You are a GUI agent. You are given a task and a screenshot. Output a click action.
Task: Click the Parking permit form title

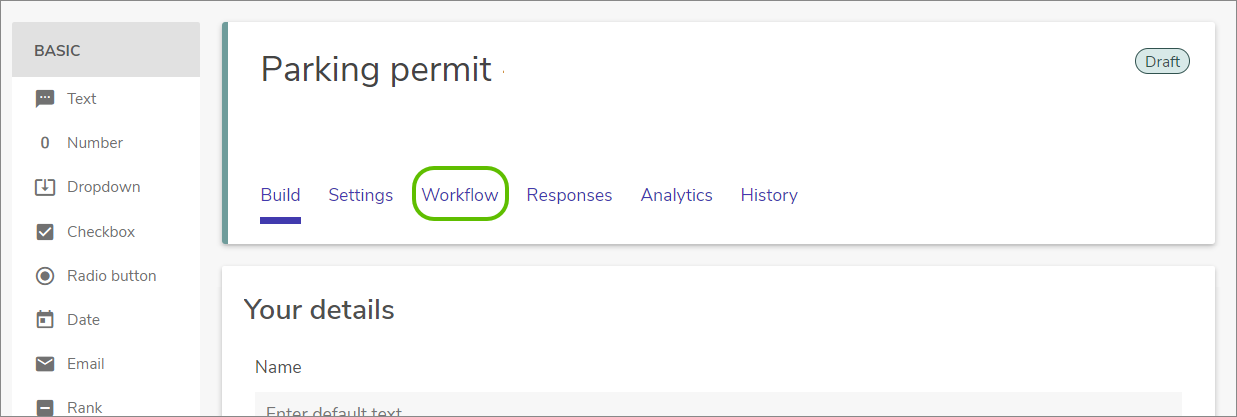pos(376,69)
